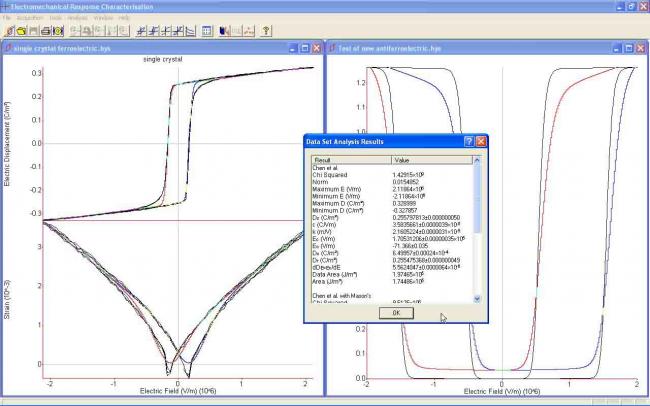This screenshot has height=406, width=650.
Task: Click the dialog's blue question mark help icon
Action: [x=469, y=142]
